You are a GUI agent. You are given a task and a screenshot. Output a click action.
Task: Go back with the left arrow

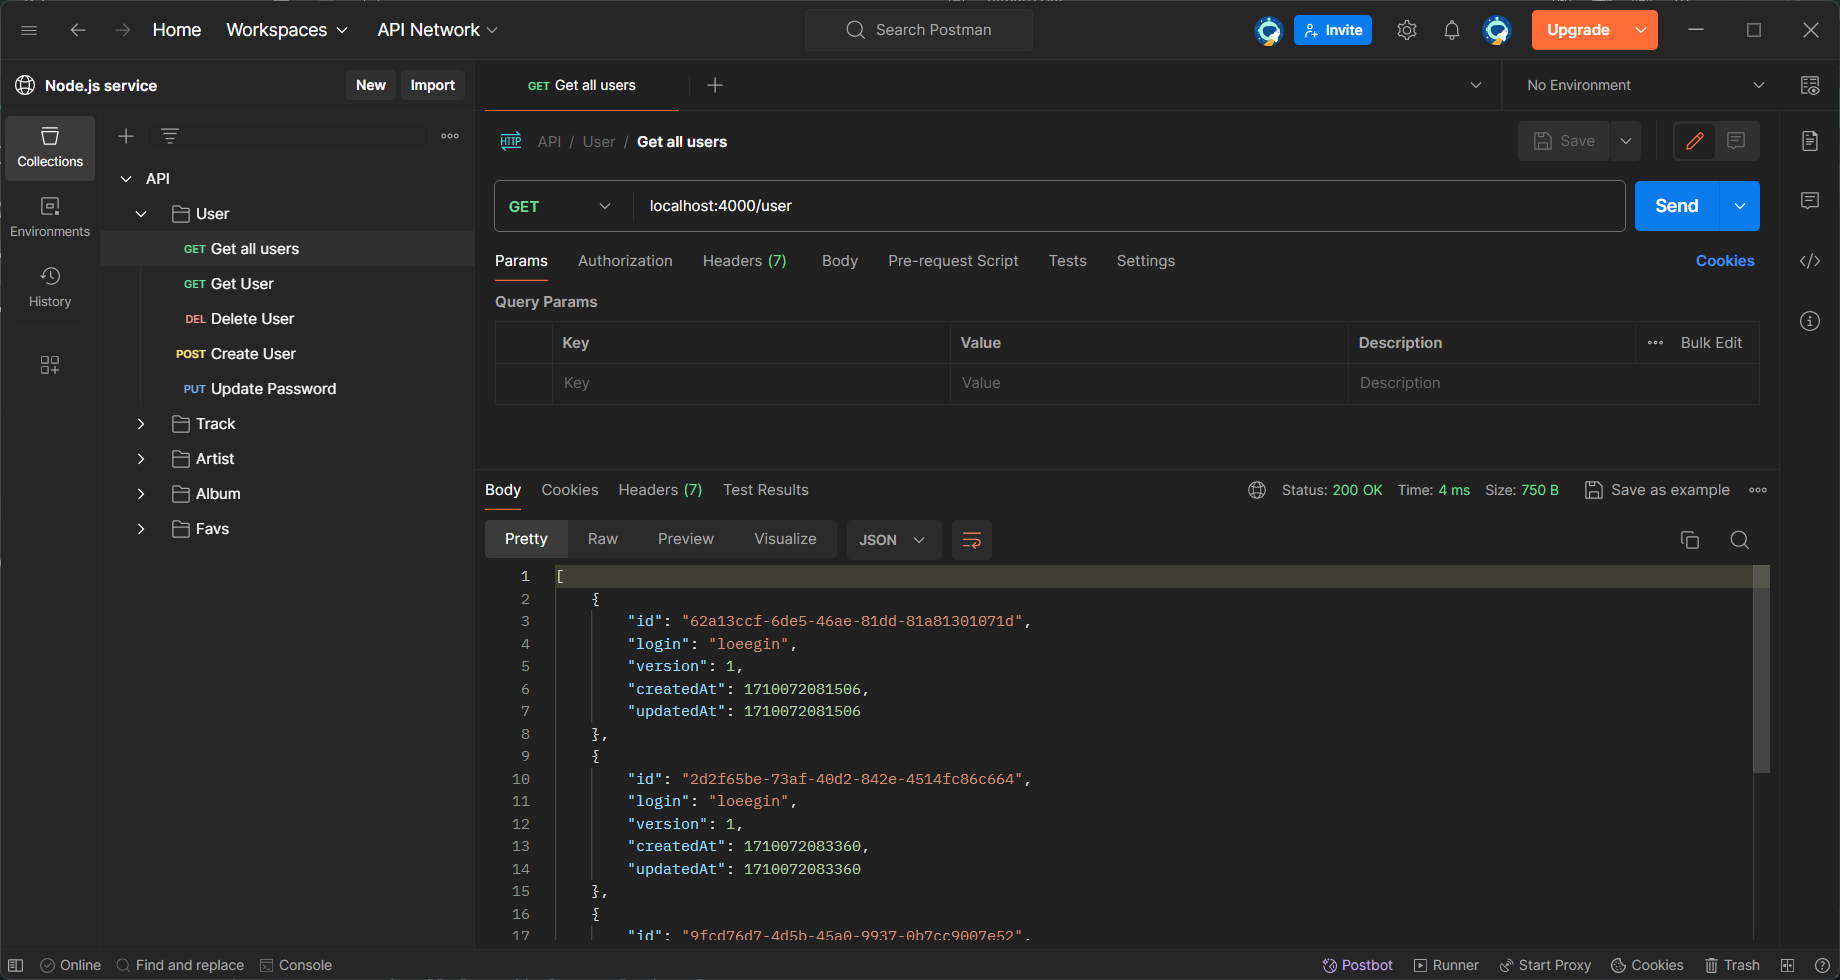click(x=78, y=30)
